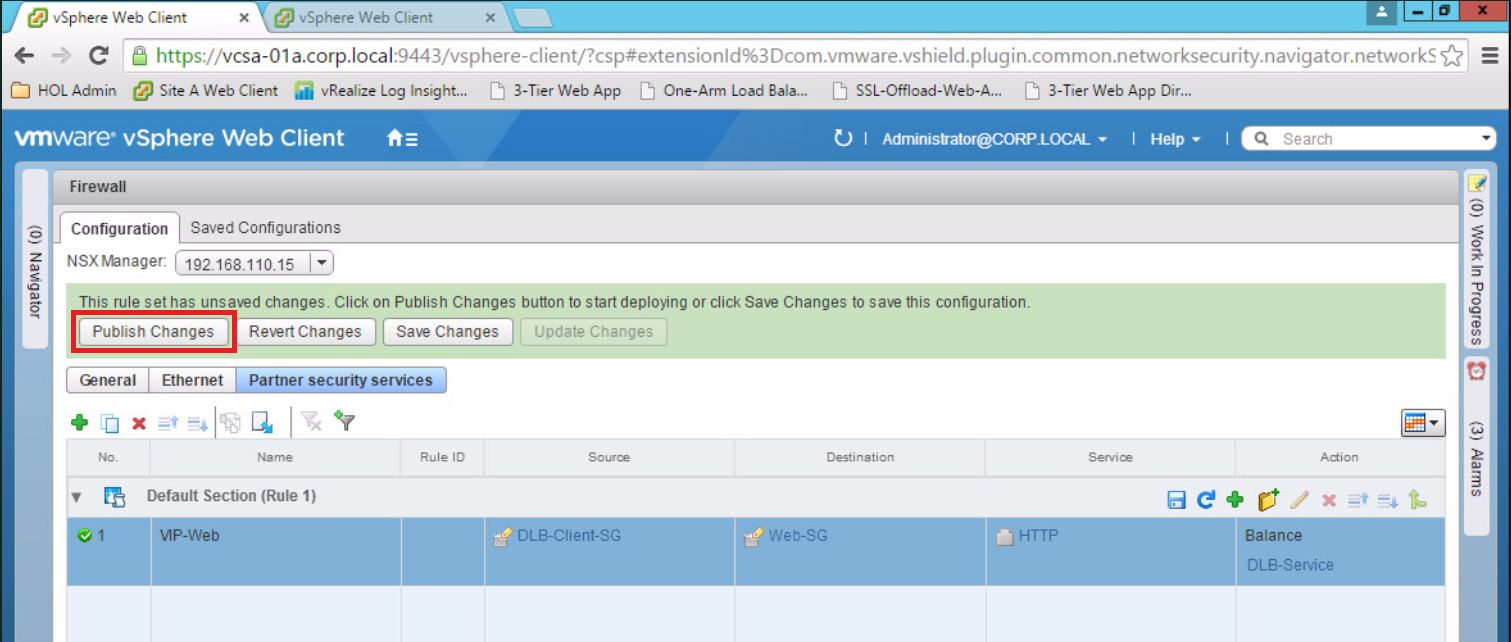1511x642 pixels.
Task: Open the column chooser grid dropdown
Action: pos(1423,423)
